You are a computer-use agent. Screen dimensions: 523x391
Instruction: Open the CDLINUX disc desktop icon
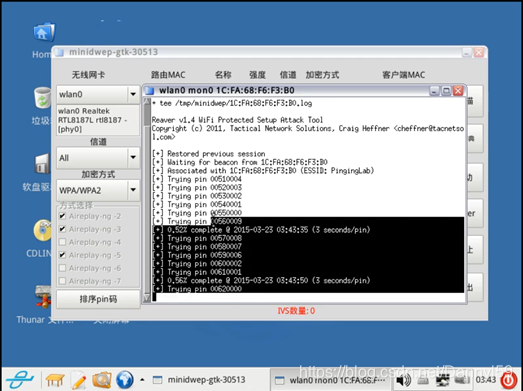click(42, 230)
